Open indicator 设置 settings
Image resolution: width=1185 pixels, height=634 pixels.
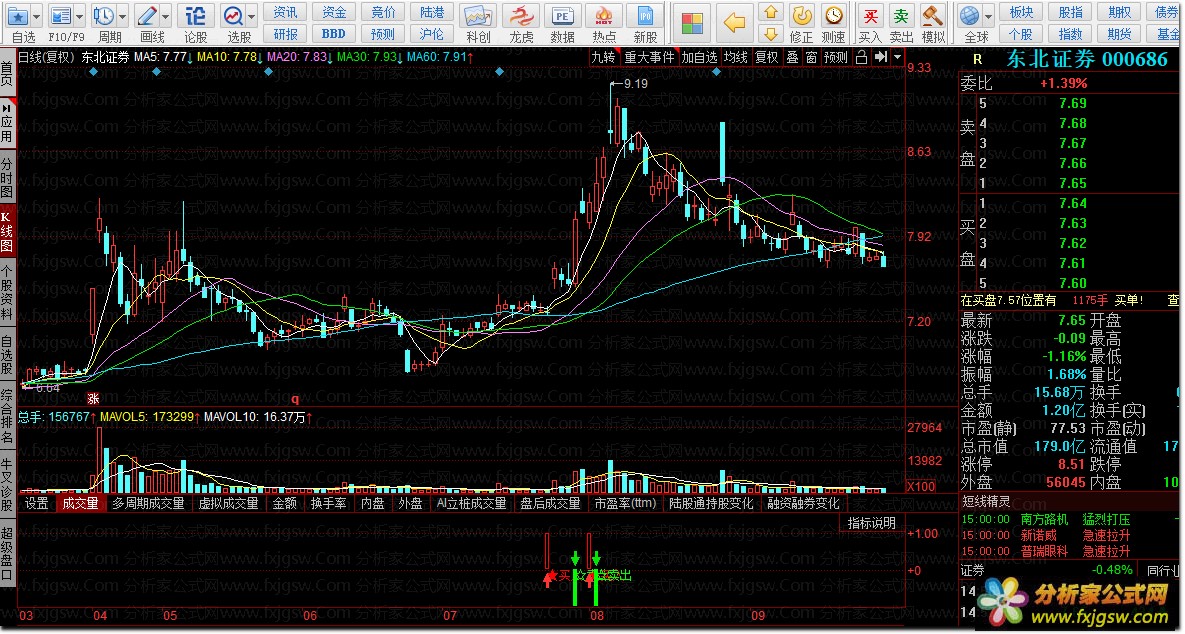36,503
